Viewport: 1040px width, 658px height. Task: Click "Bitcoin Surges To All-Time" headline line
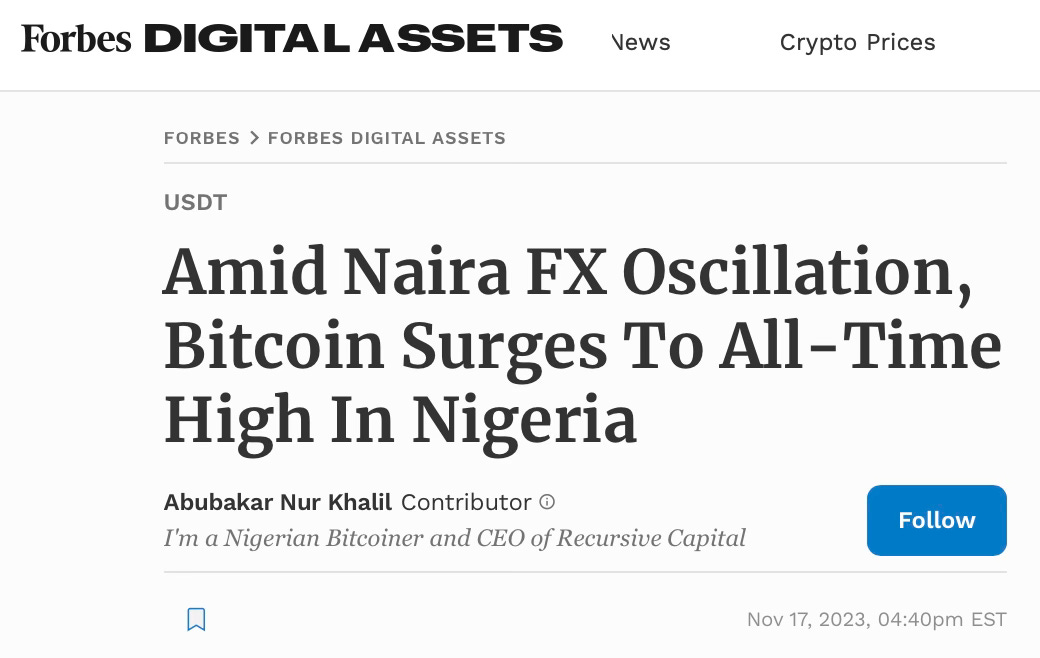[582, 346]
